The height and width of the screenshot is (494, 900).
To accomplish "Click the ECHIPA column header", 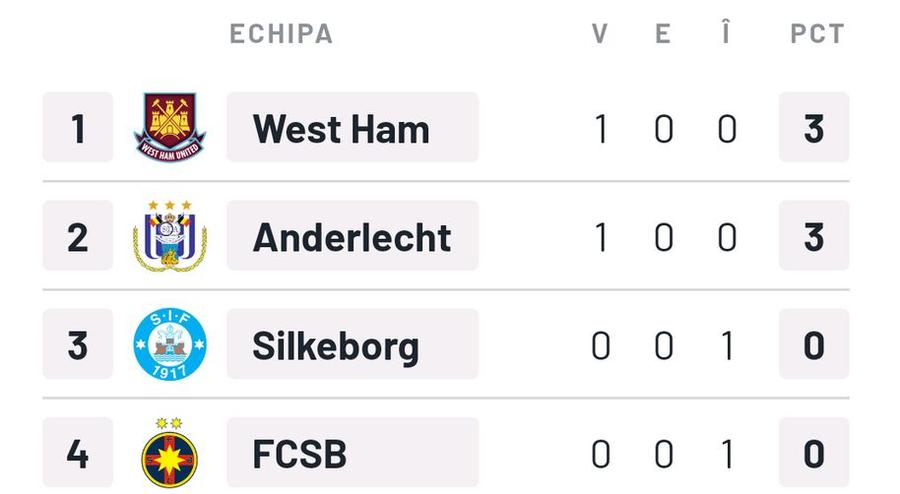I will tap(281, 34).
